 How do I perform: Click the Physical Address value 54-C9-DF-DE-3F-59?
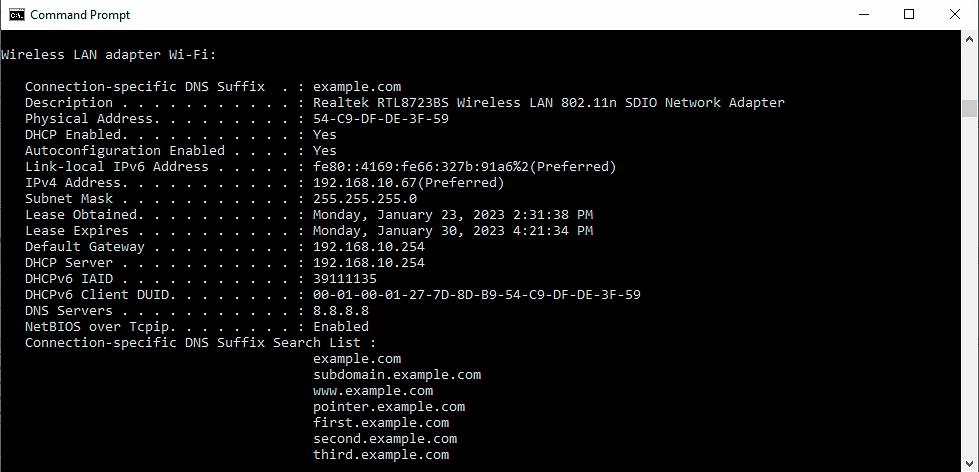[x=380, y=119]
